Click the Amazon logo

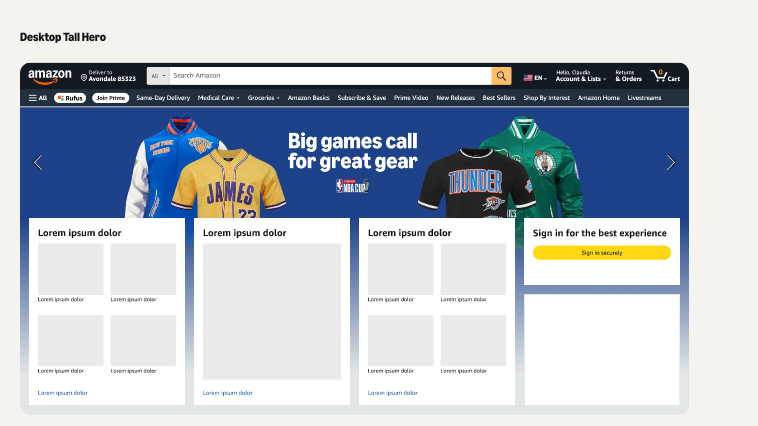(x=50, y=76)
